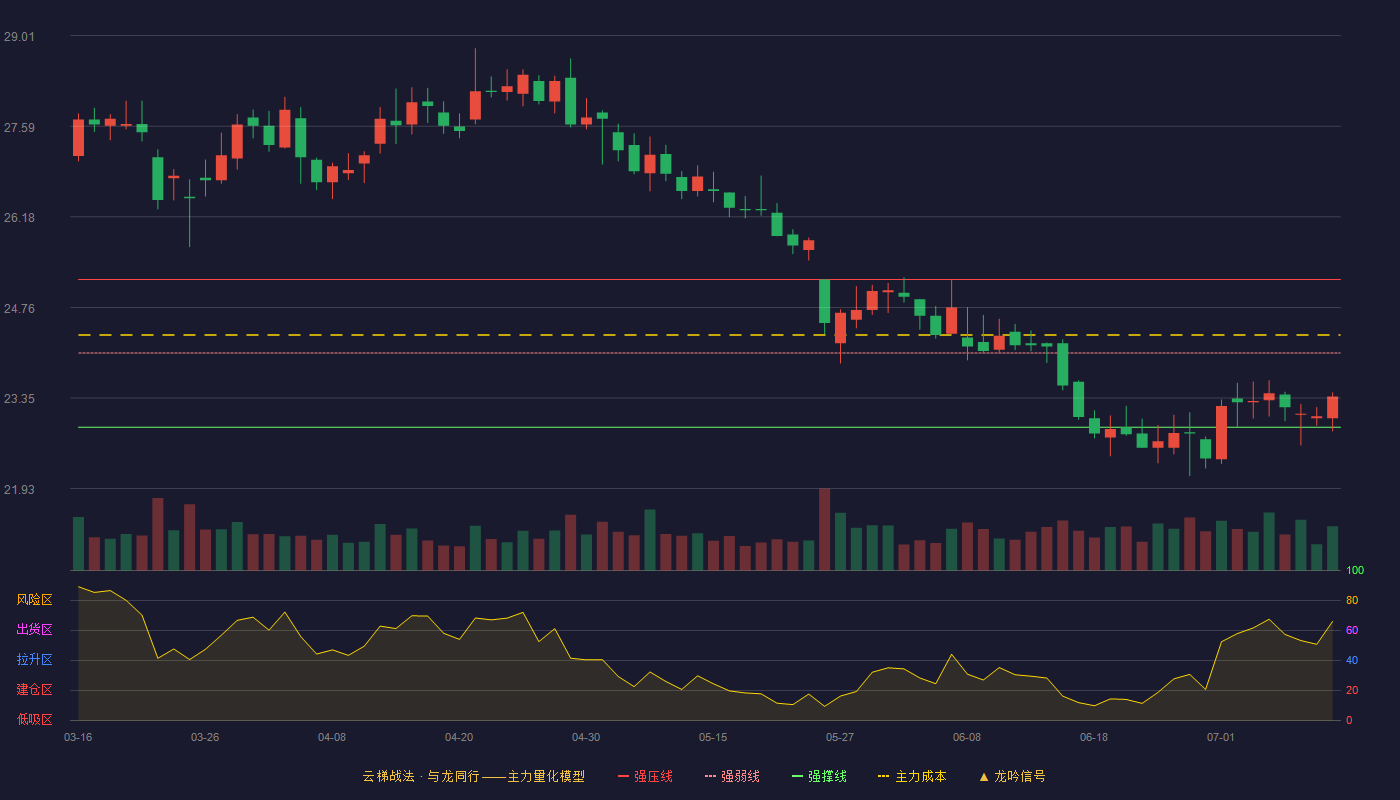The width and height of the screenshot is (1400, 800).
Task: Click the 100 indicator scale label
Action: pos(1355,570)
